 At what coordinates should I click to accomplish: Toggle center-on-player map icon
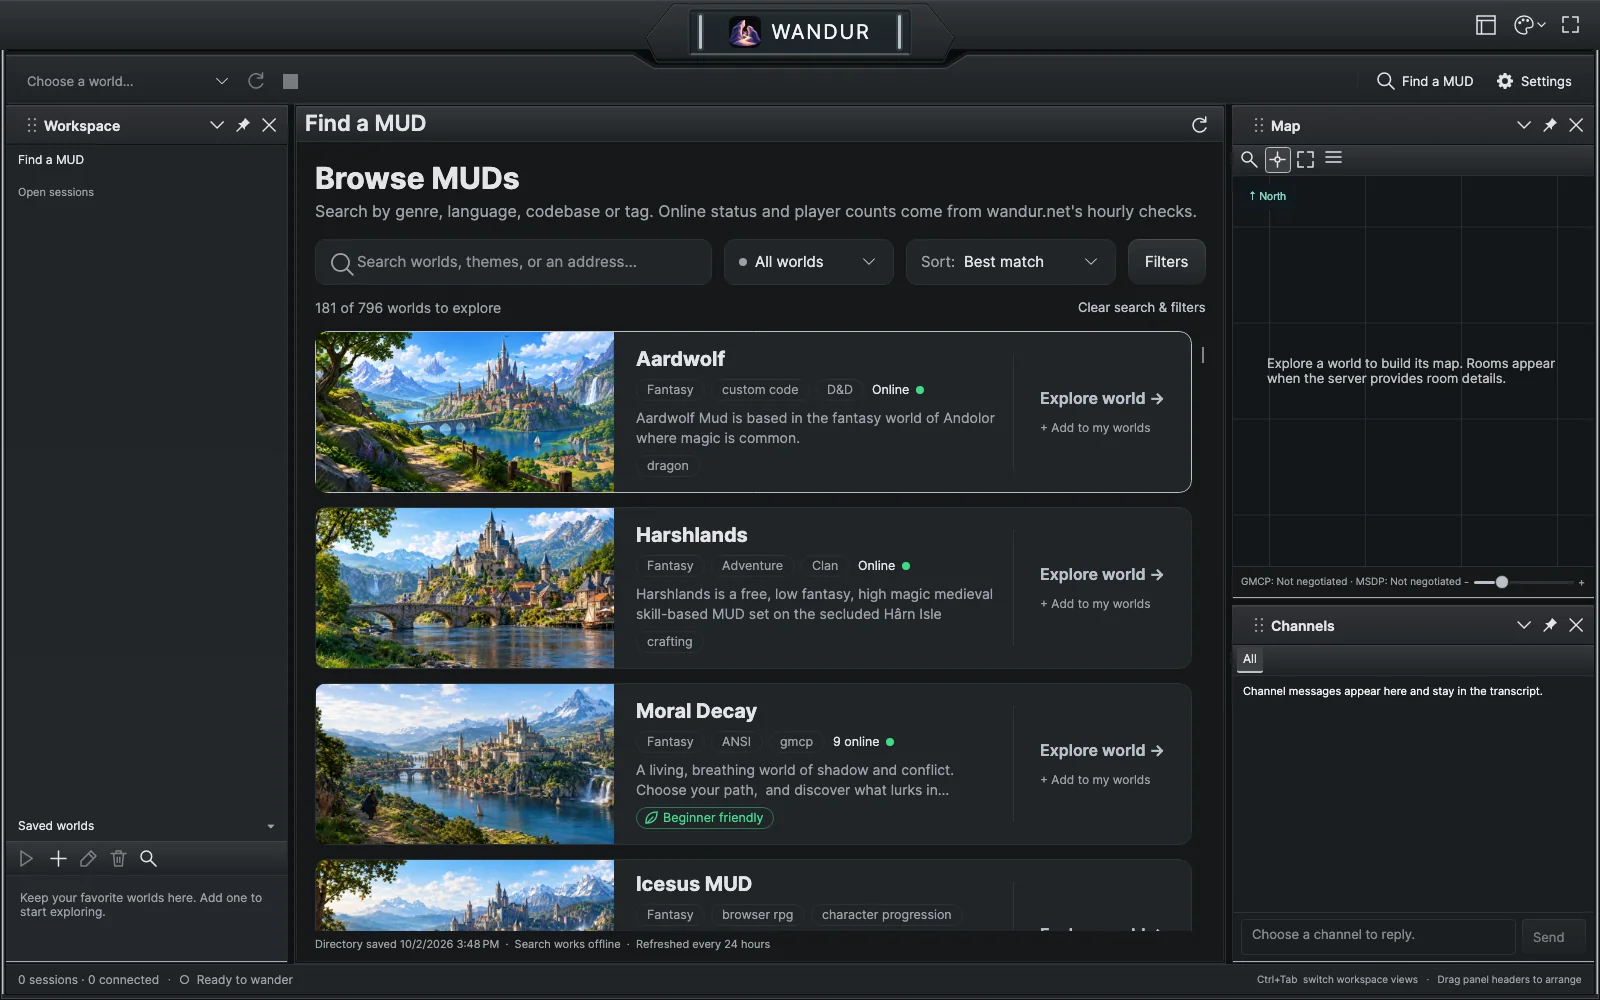pyautogui.click(x=1277, y=159)
